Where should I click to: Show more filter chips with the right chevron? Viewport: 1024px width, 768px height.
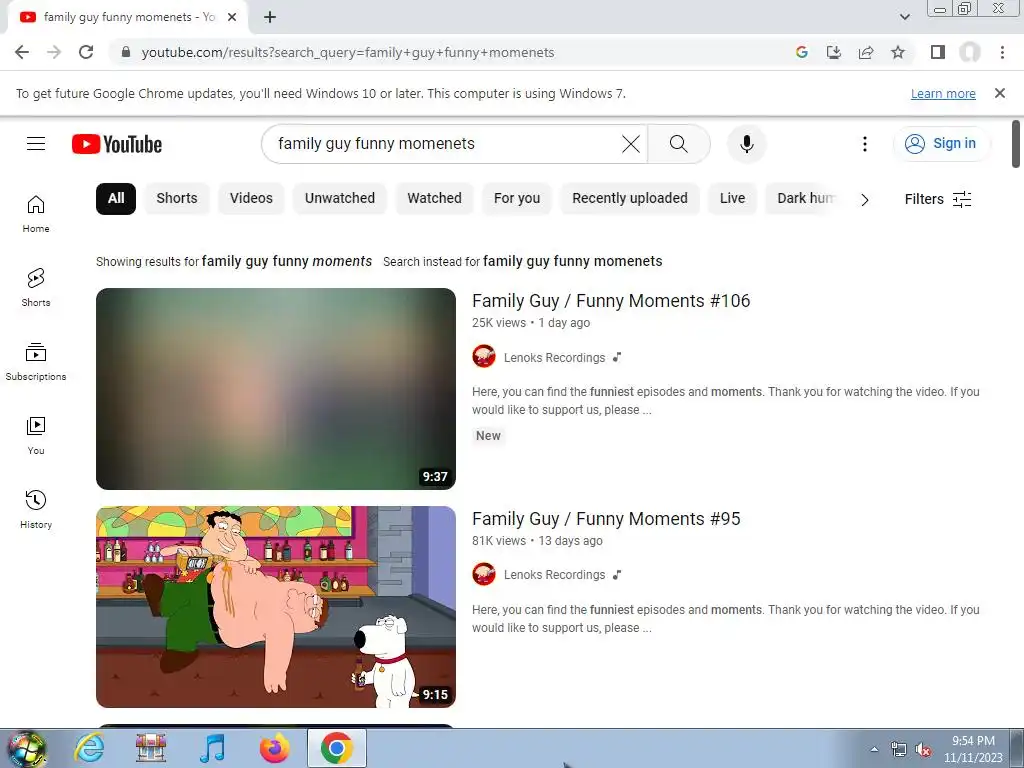click(x=865, y=200)
